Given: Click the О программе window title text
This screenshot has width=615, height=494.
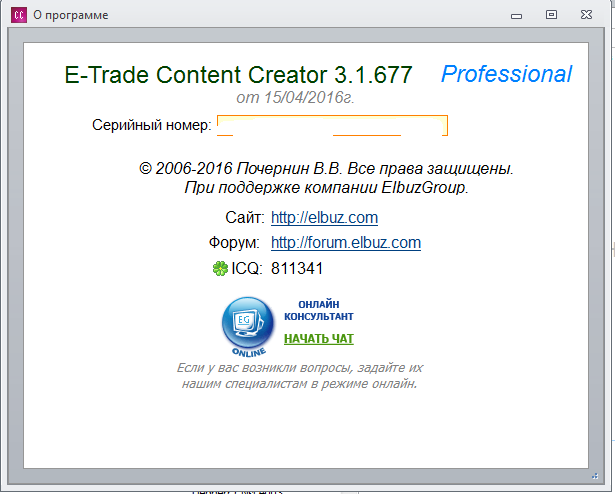Looking at the screenshot, I should [71, 15].
